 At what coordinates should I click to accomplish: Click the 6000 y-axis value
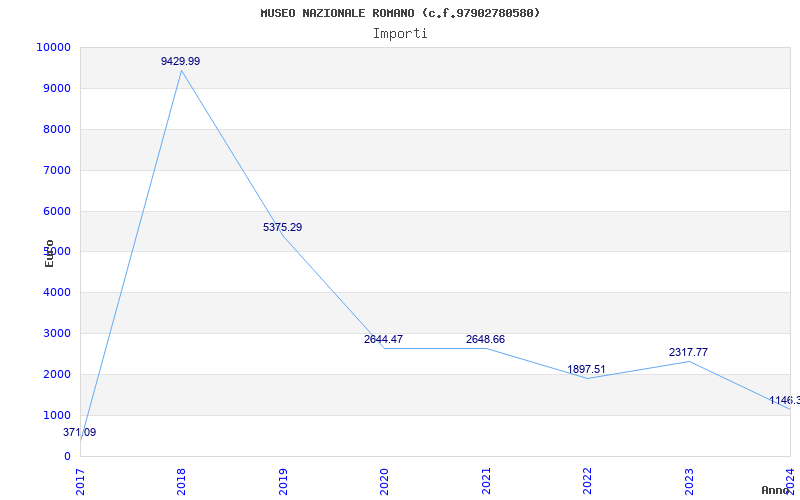coord(57,211)
